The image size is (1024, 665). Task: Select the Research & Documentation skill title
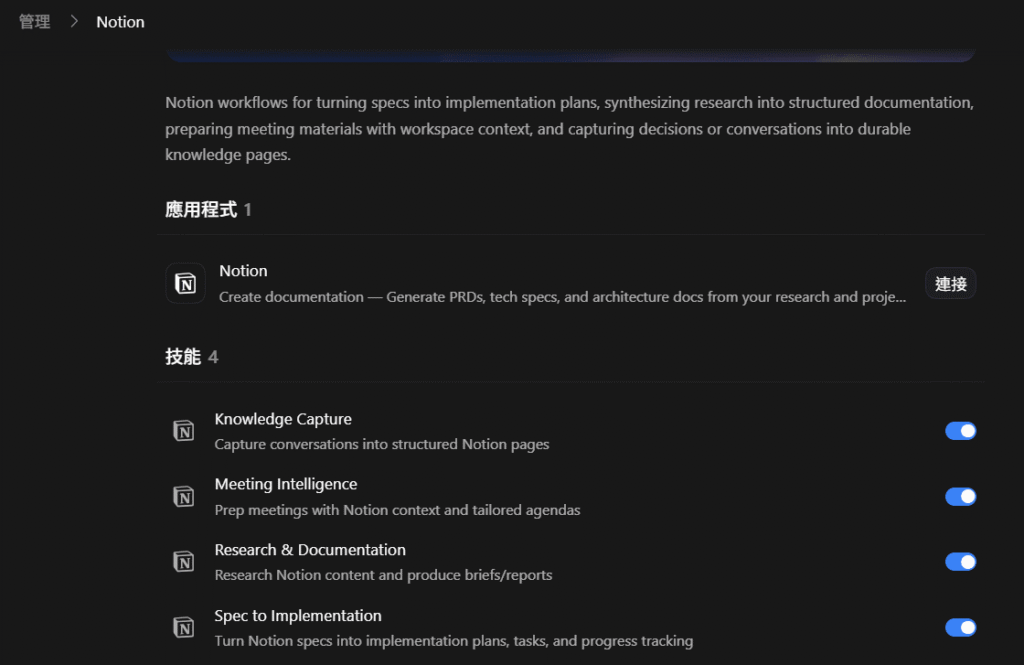point(310,549)
